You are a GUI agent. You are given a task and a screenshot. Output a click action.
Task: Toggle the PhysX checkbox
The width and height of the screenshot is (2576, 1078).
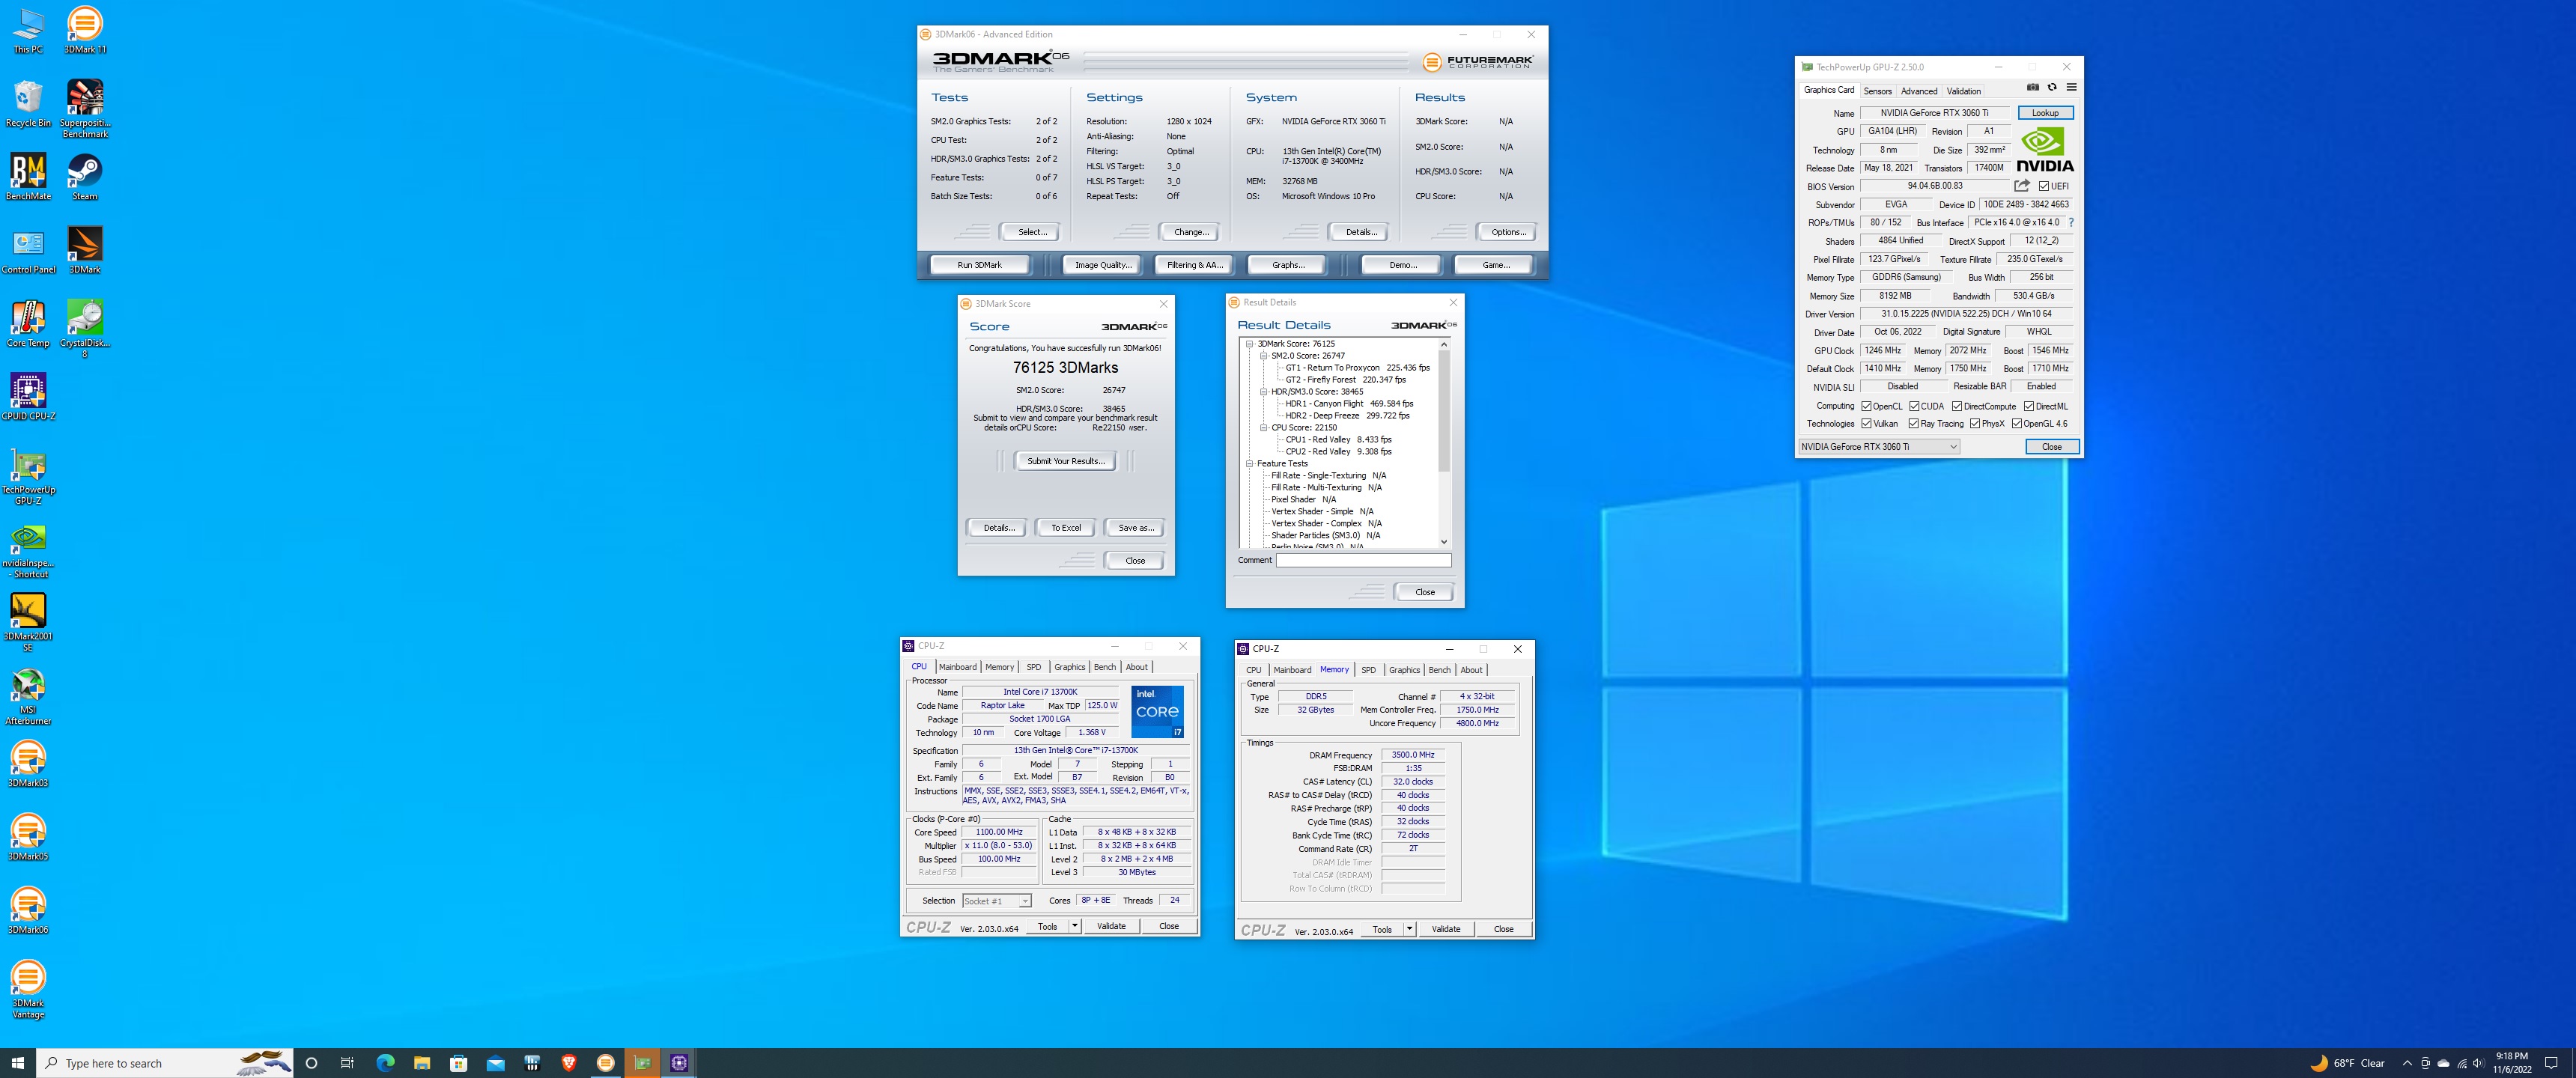pyautogui.click(x=1975, y=424)
